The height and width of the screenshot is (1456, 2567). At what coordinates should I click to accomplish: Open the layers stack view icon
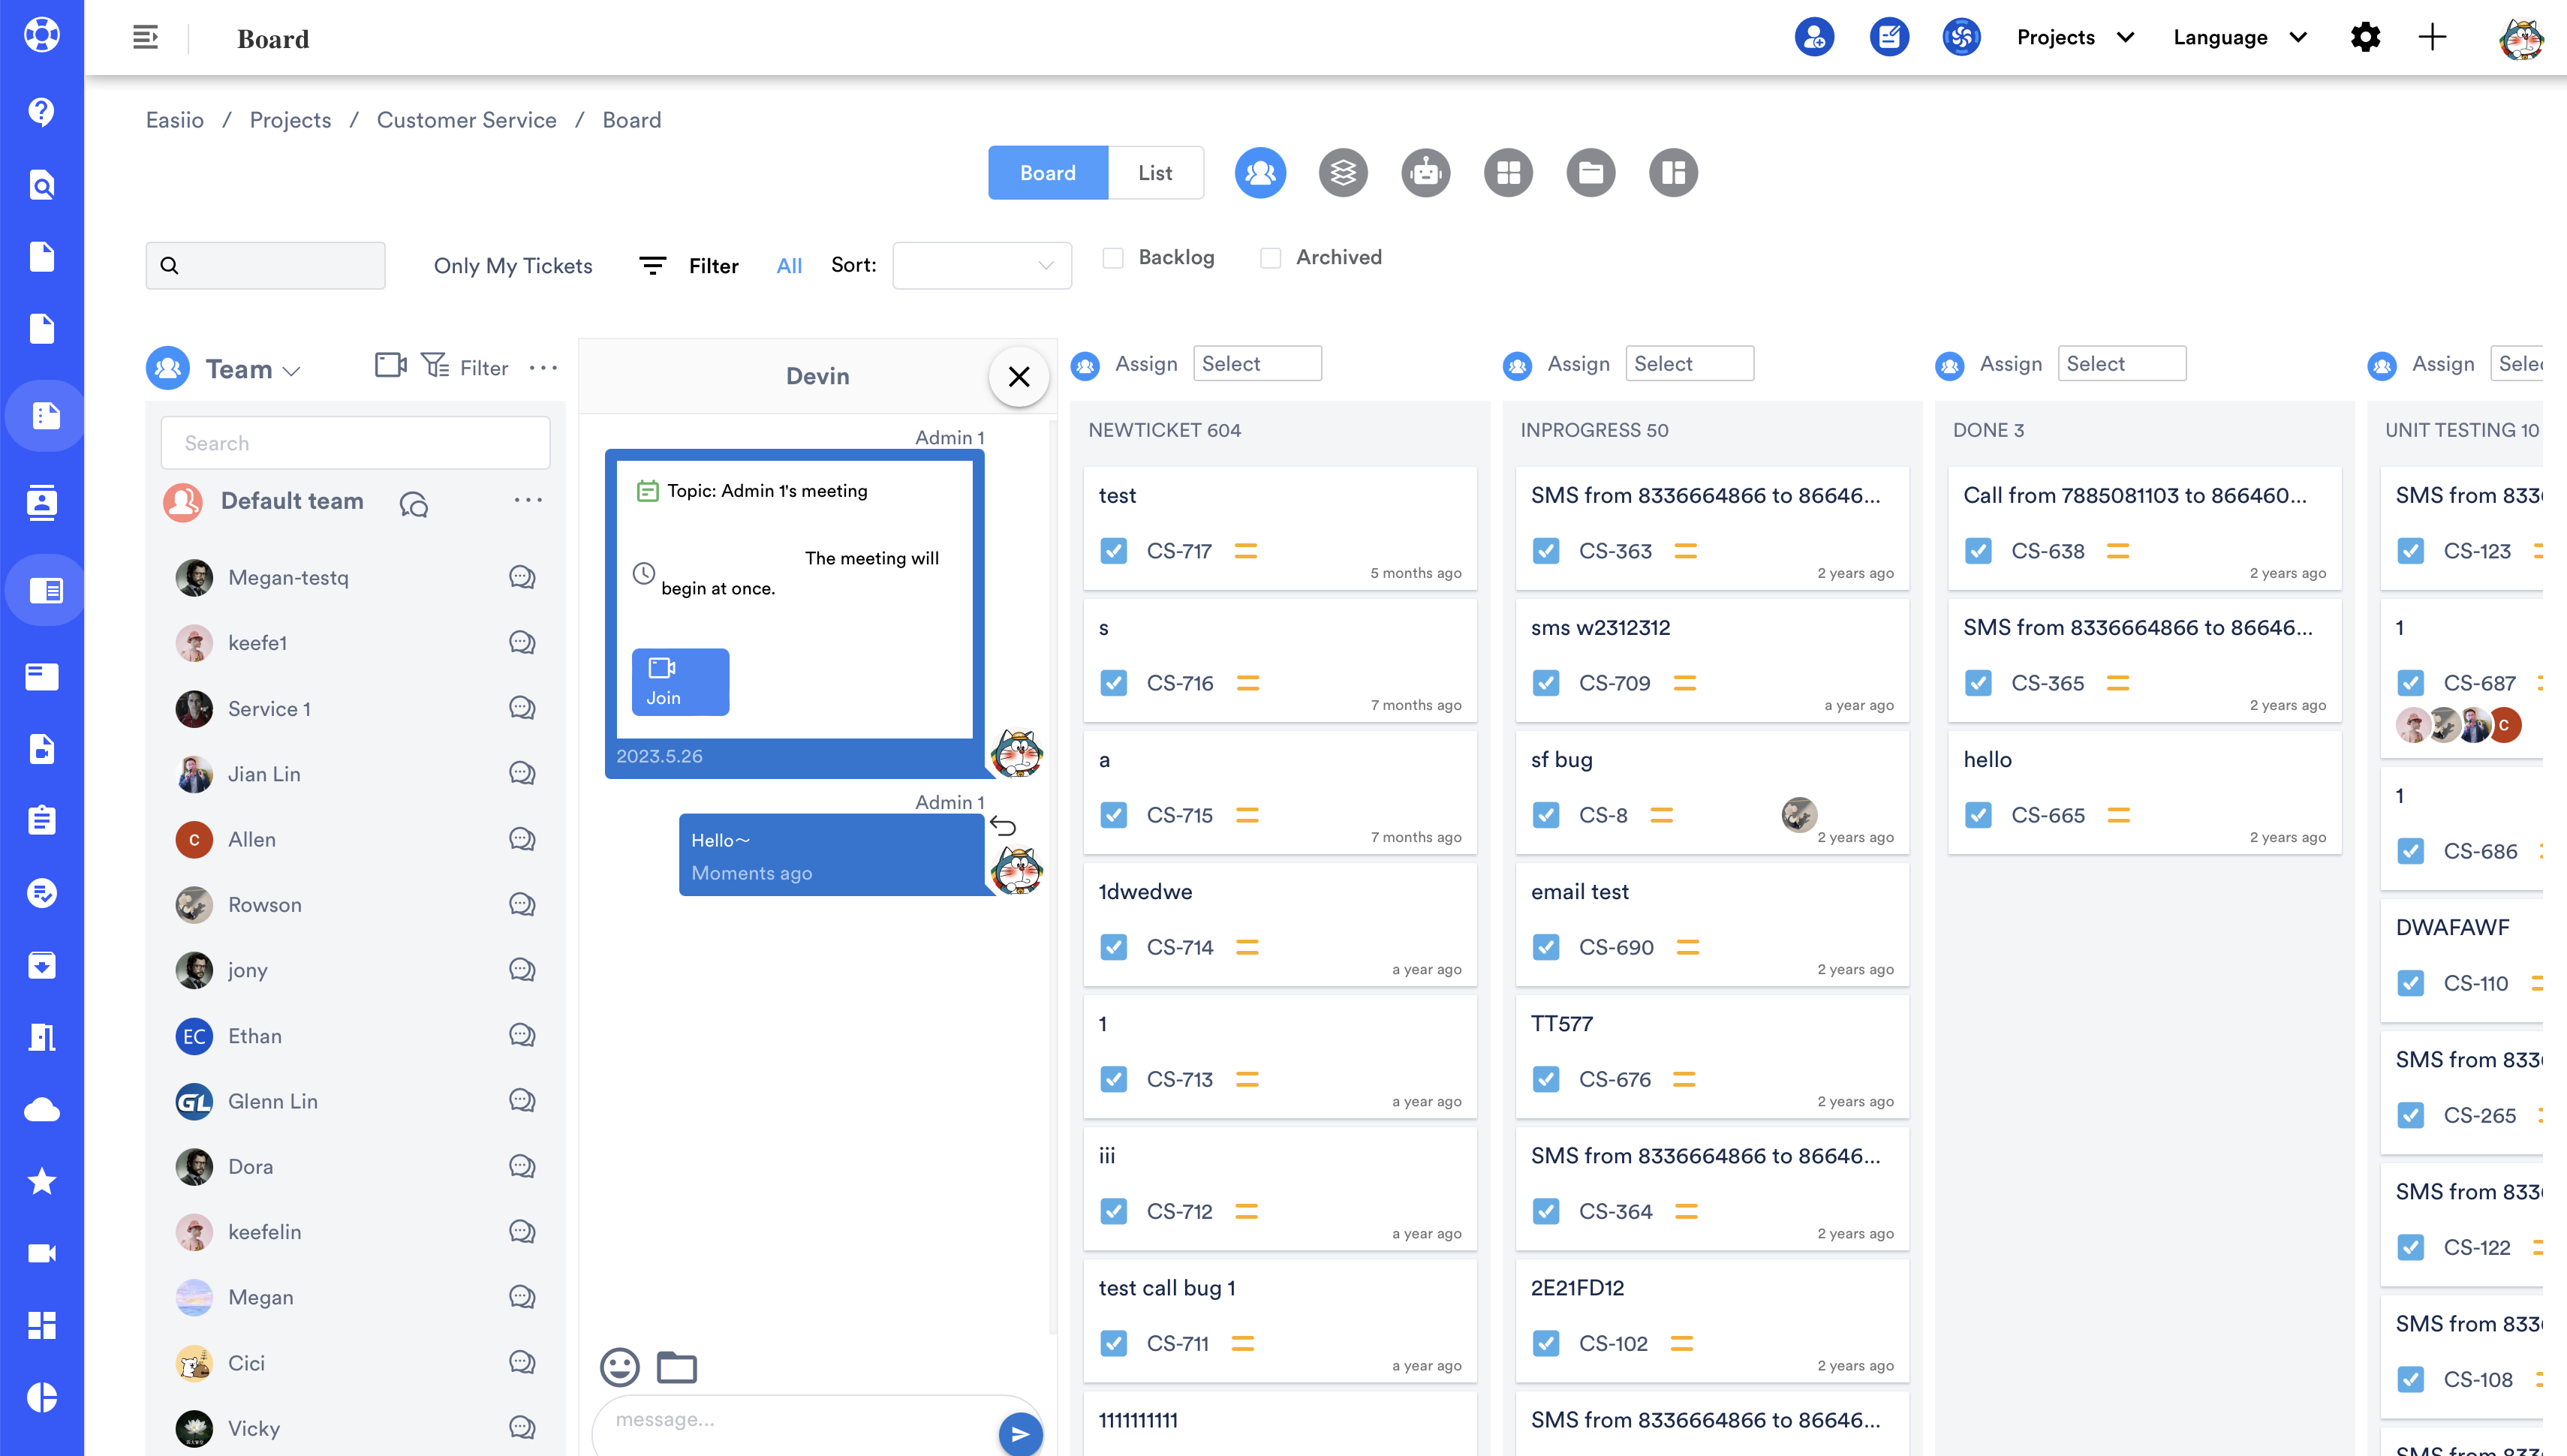point(1342,173)
